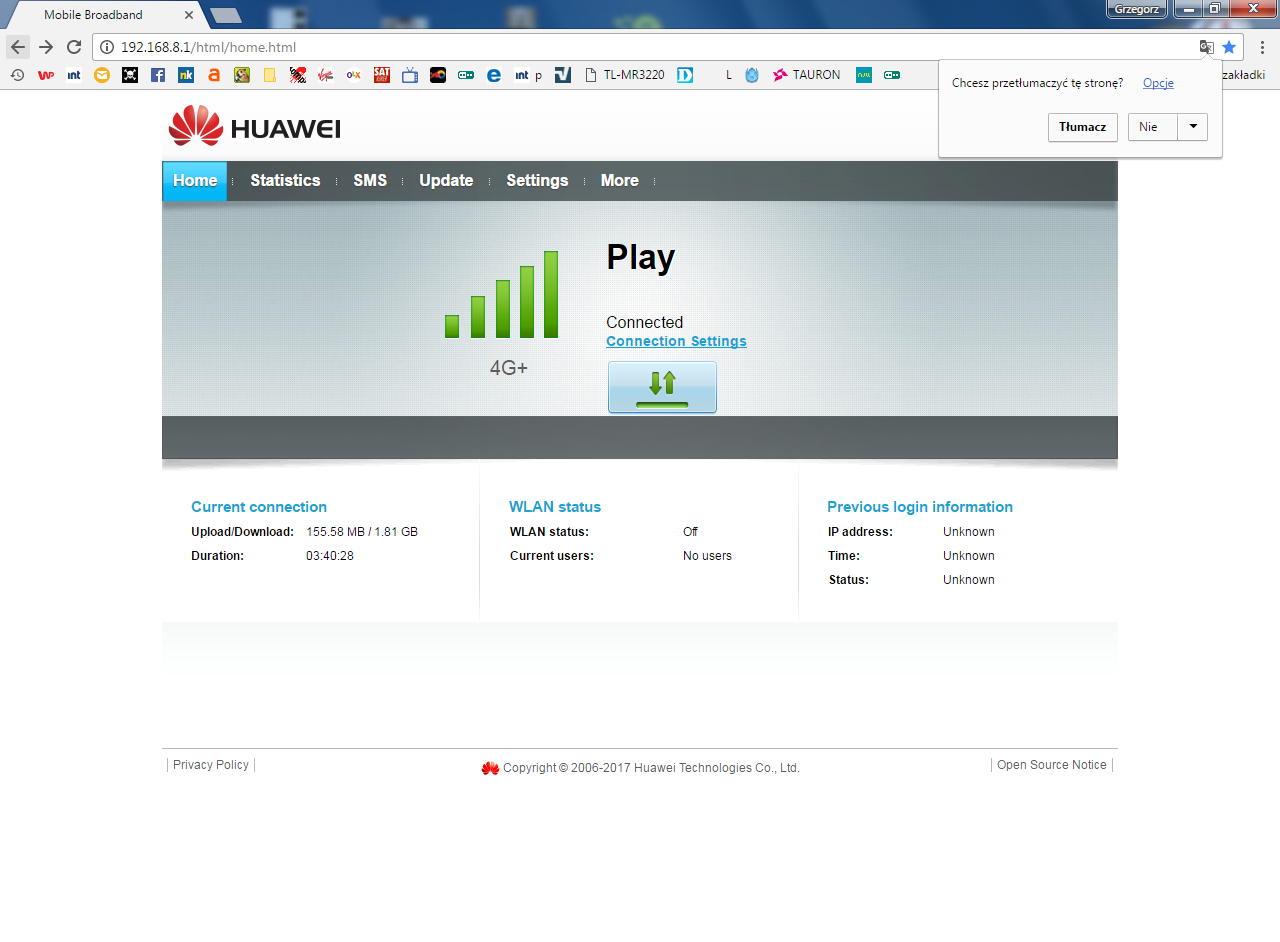Open the Privacy Policy link
This screenshot has width=1280, height=942.
pos(211,765)
